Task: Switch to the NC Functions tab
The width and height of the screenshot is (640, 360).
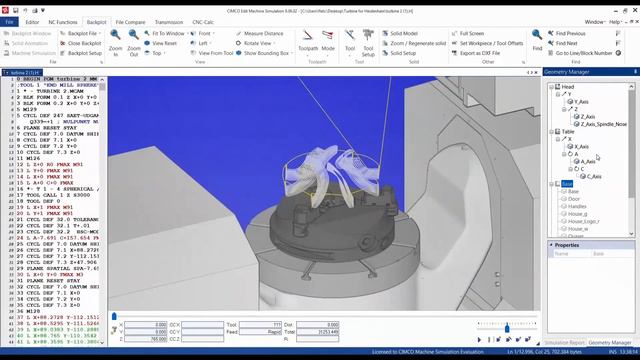Action: pyautogui.click(x=63, y=22)
